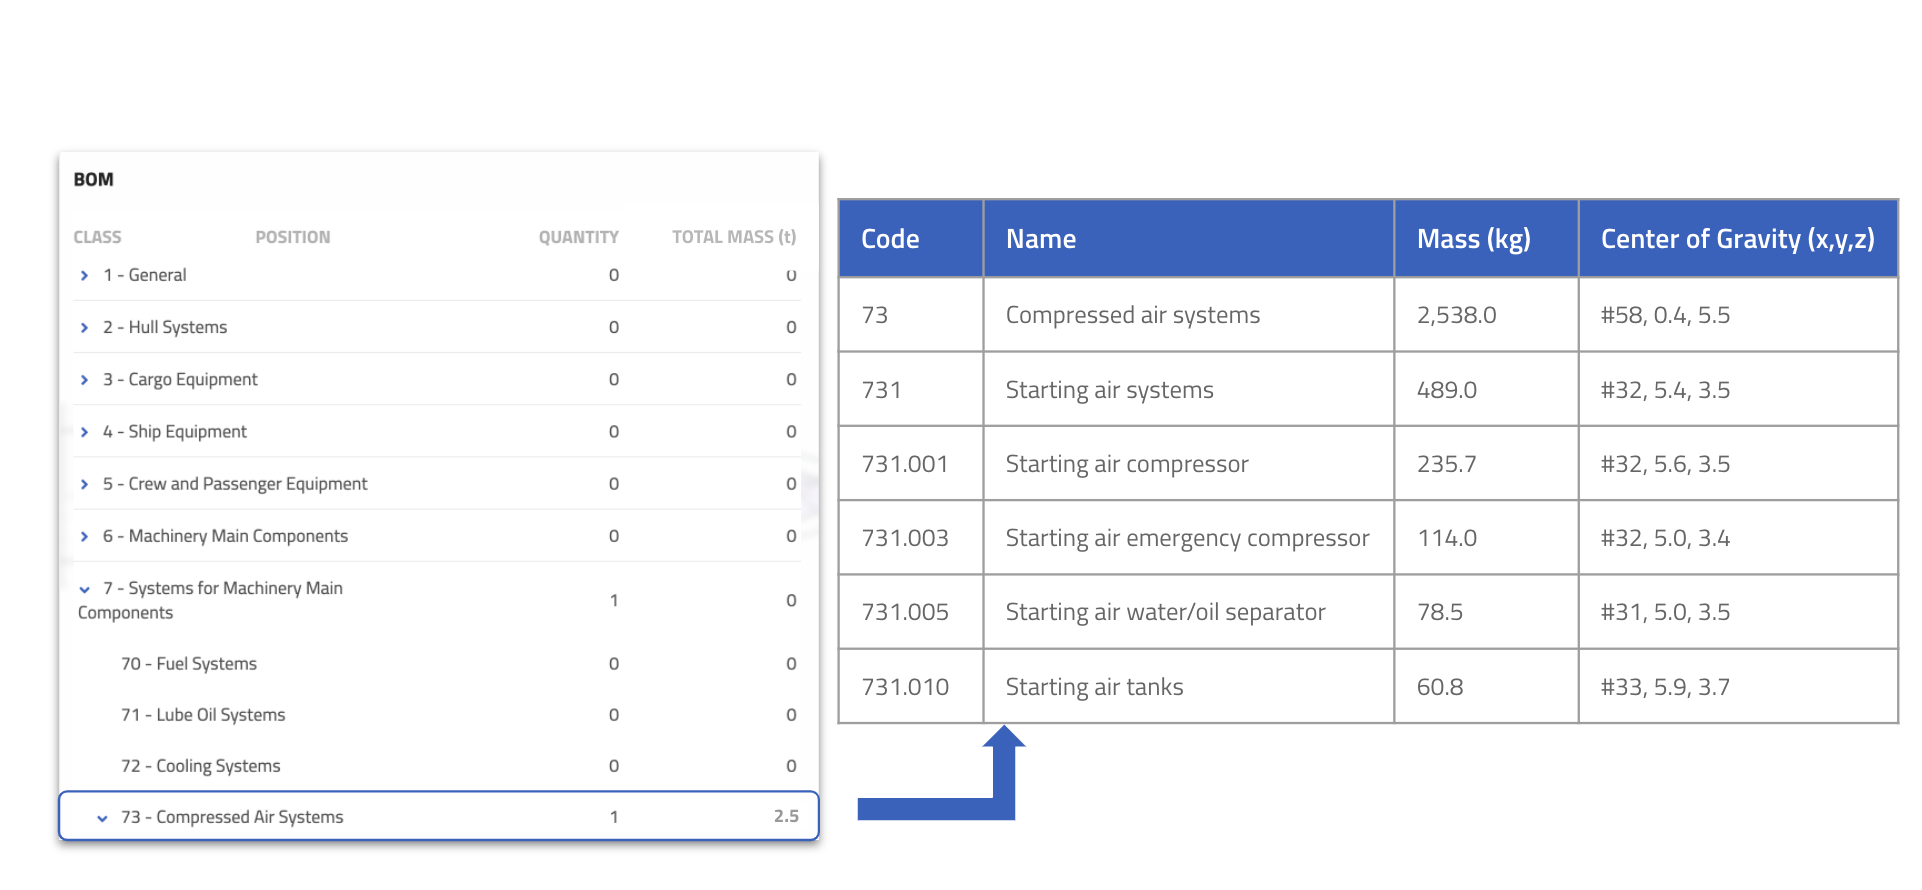Viewport: 1922px width, 890px height.
Task: Click the Center of Gravity header
Action: [x=1737, y=239]
